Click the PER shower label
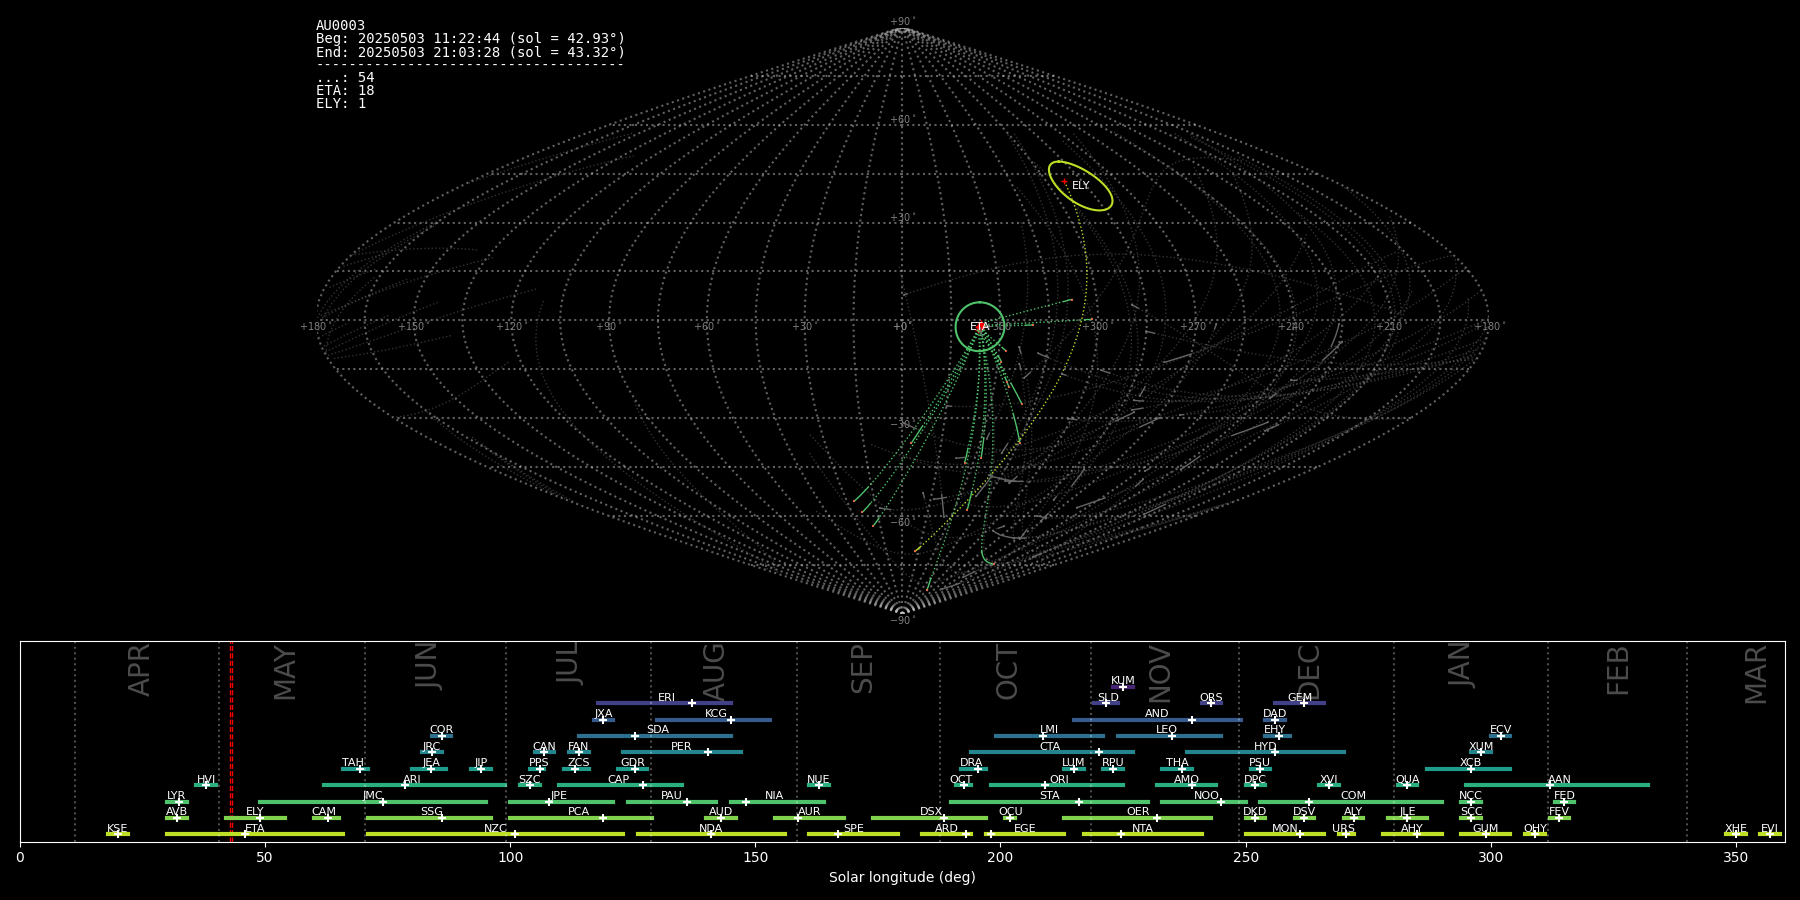 click(681, 747)
